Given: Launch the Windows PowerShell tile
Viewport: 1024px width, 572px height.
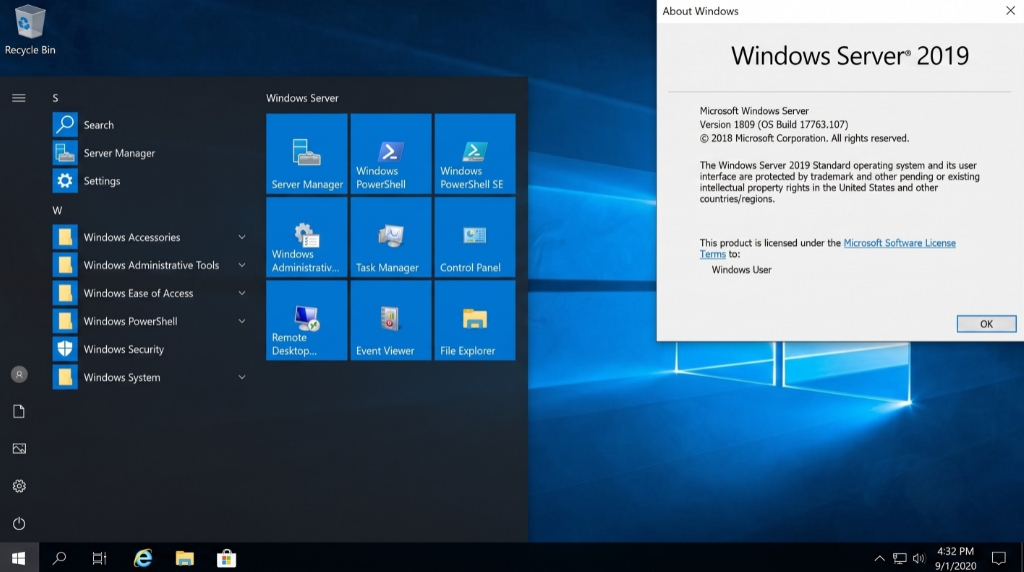Looking at the screenshot, I should click(x=391, y=153).
